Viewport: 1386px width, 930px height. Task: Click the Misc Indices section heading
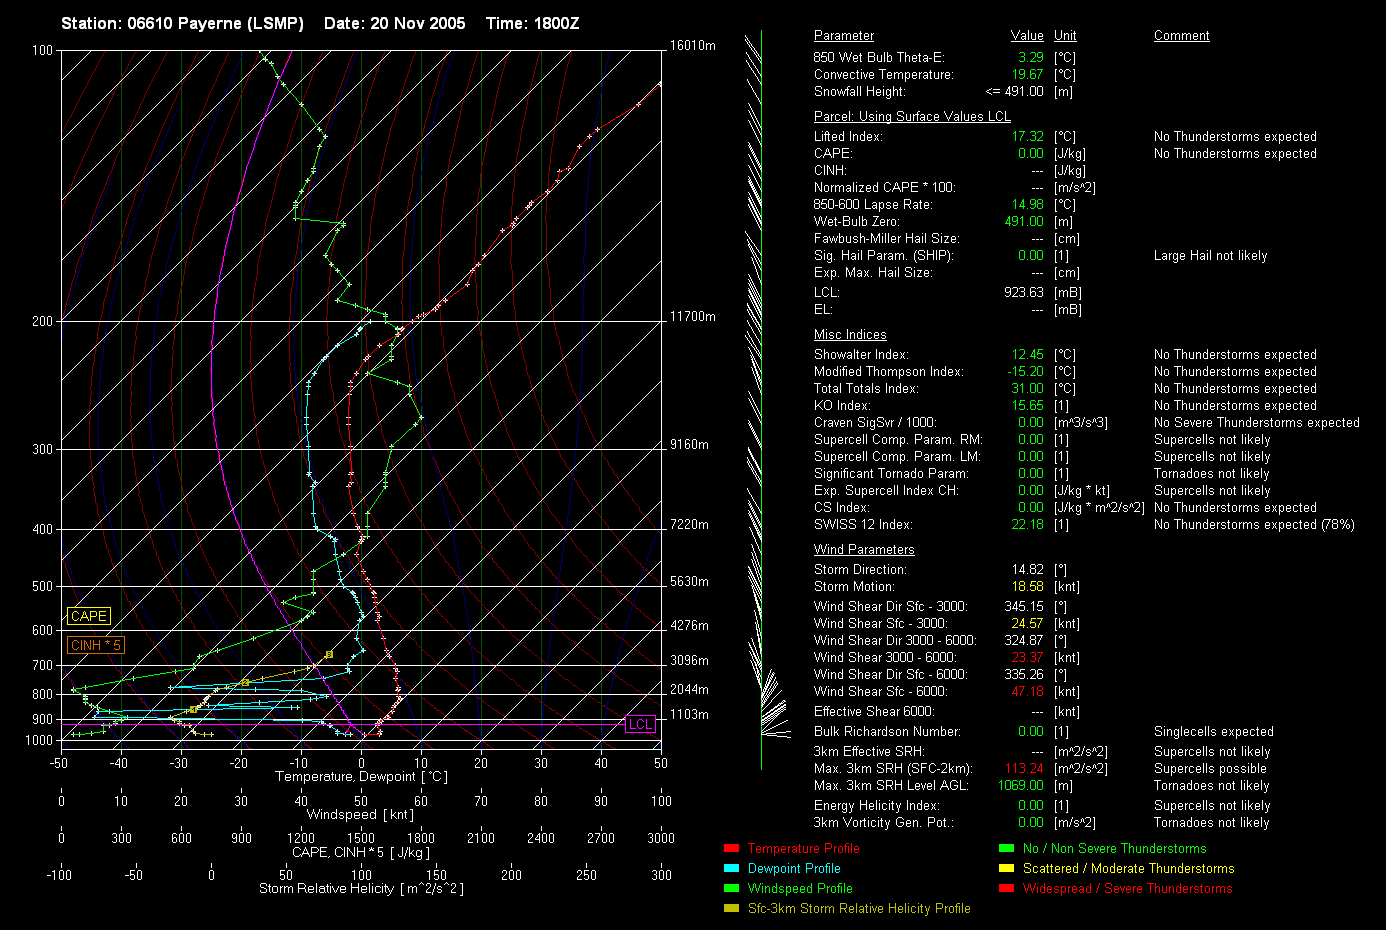(x=850, y=334)
